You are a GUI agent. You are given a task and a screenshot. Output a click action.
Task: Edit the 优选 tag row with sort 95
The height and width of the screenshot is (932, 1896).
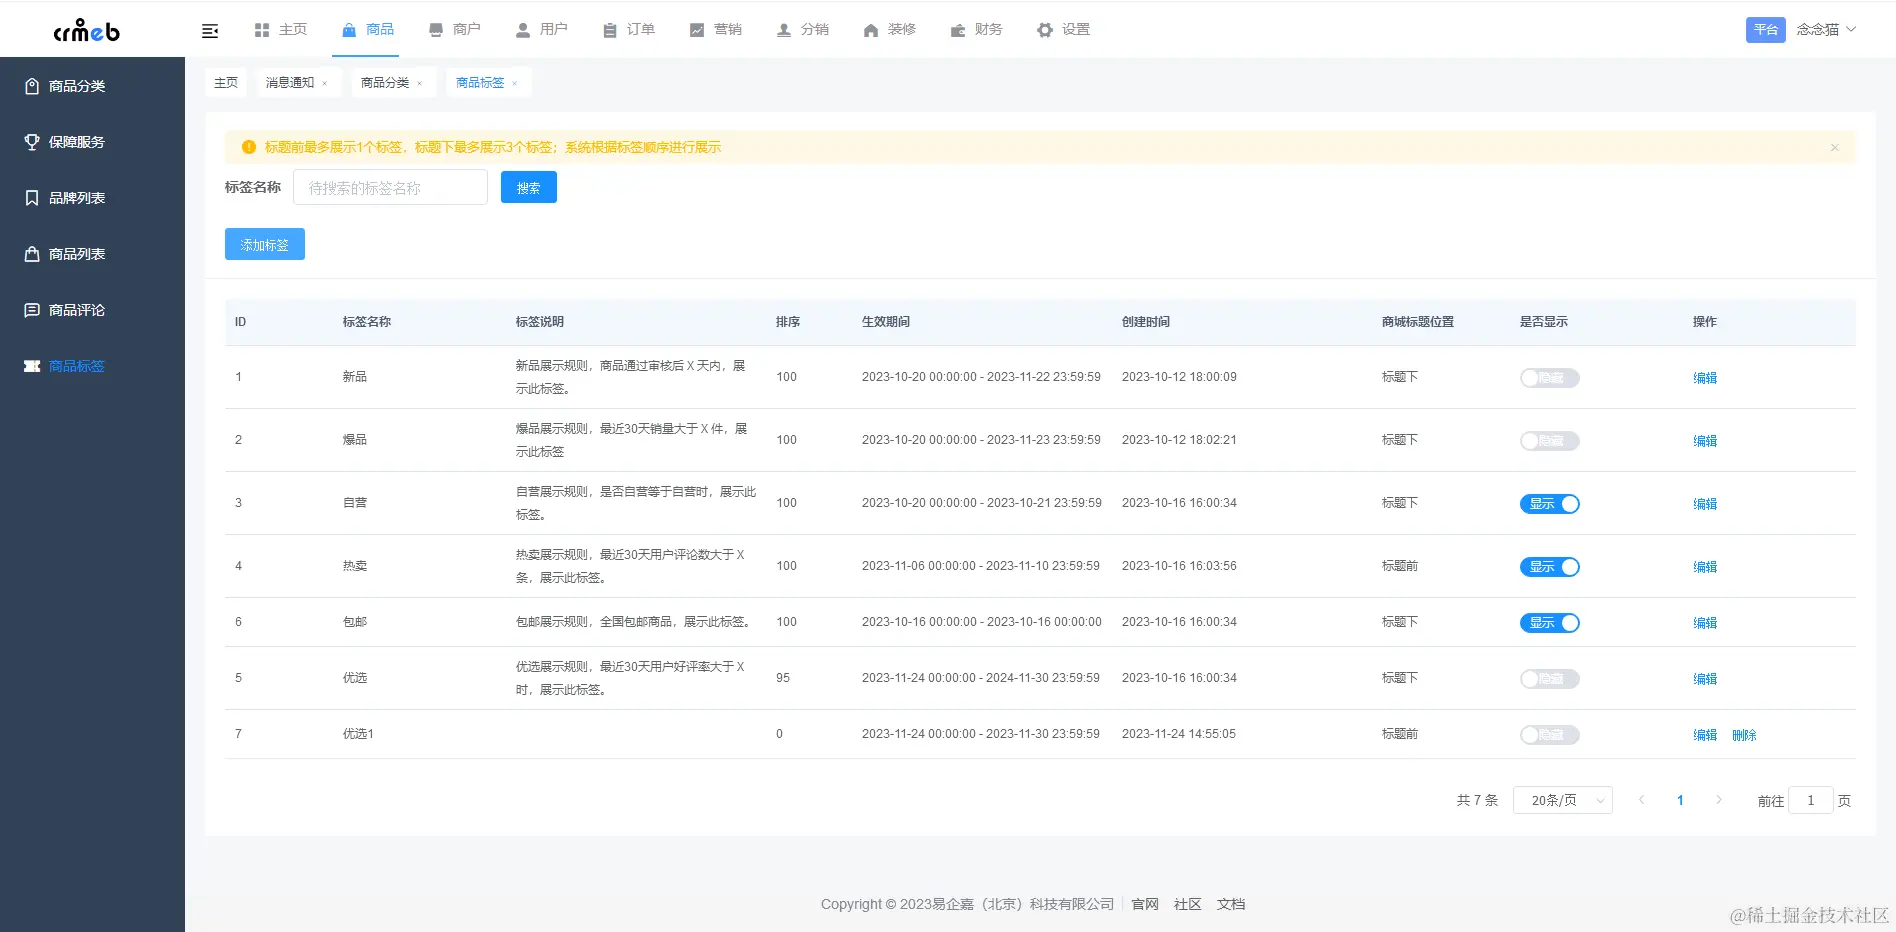tap(1705, 679)
